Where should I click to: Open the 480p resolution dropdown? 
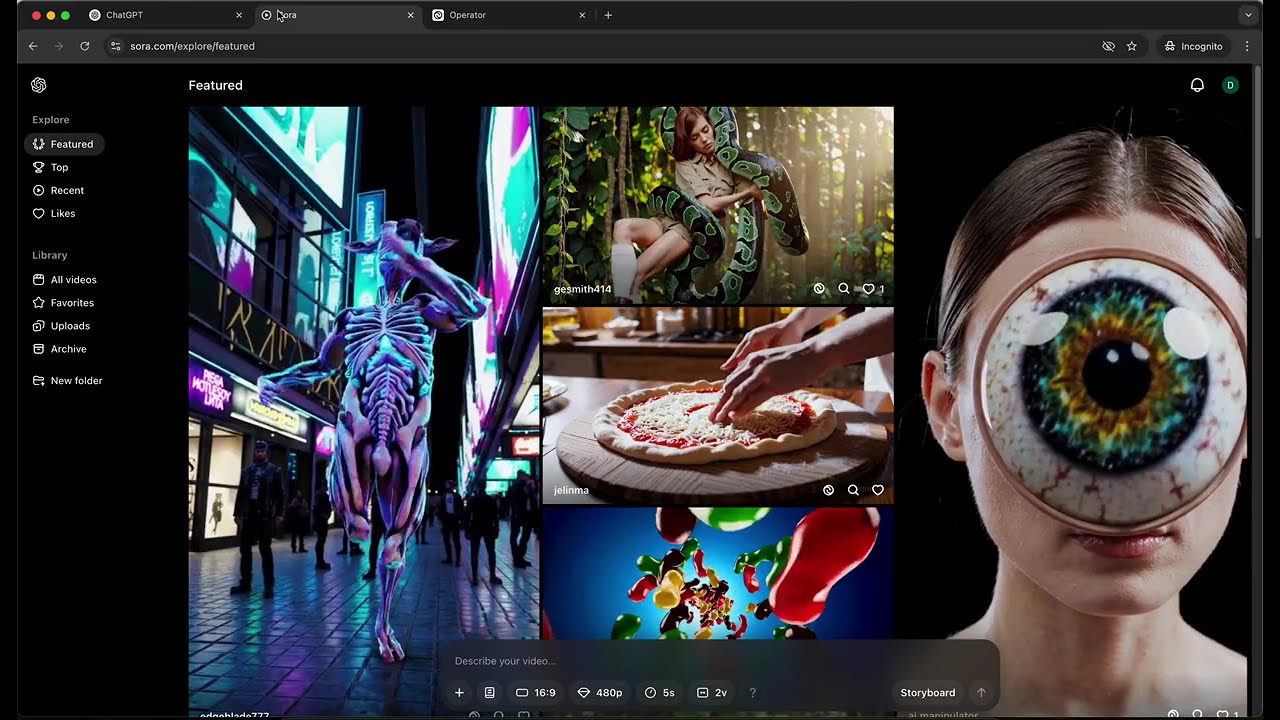(600, 692)
